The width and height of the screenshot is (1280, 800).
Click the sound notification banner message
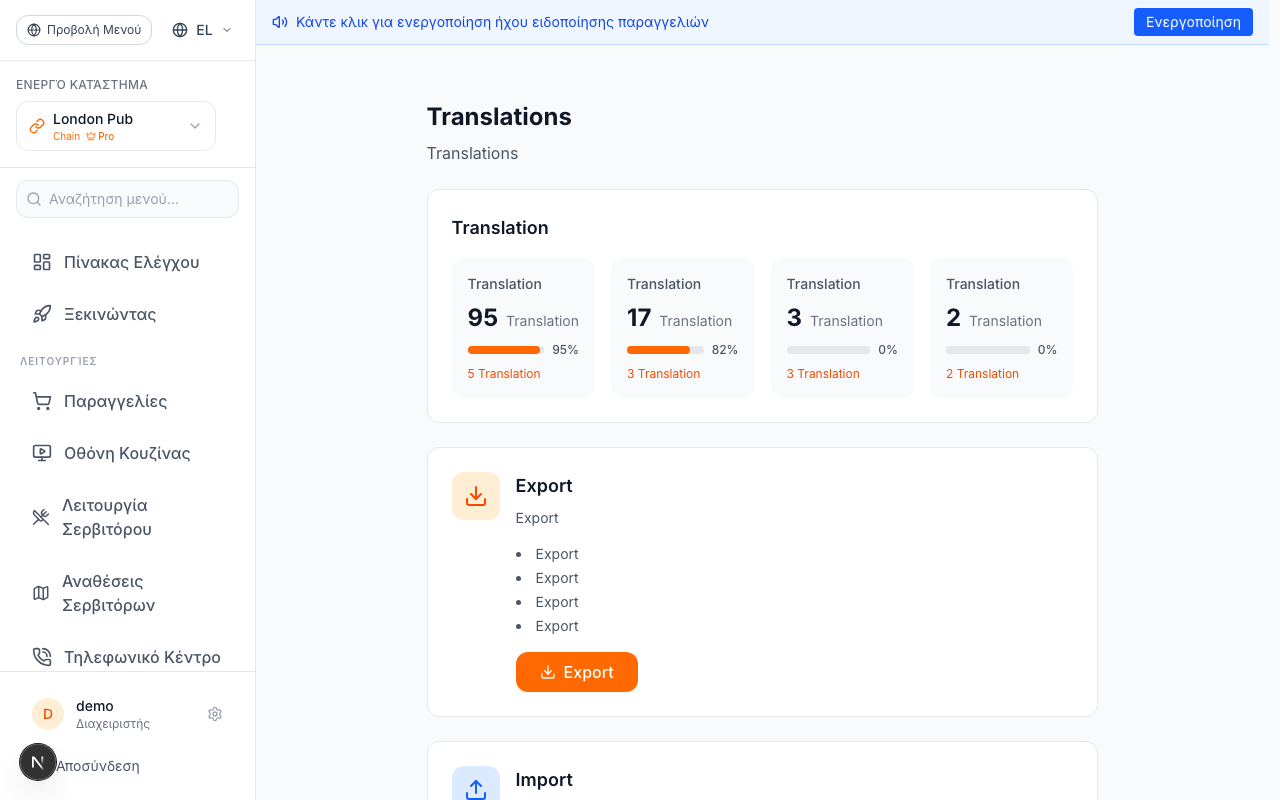click(502, 22)
